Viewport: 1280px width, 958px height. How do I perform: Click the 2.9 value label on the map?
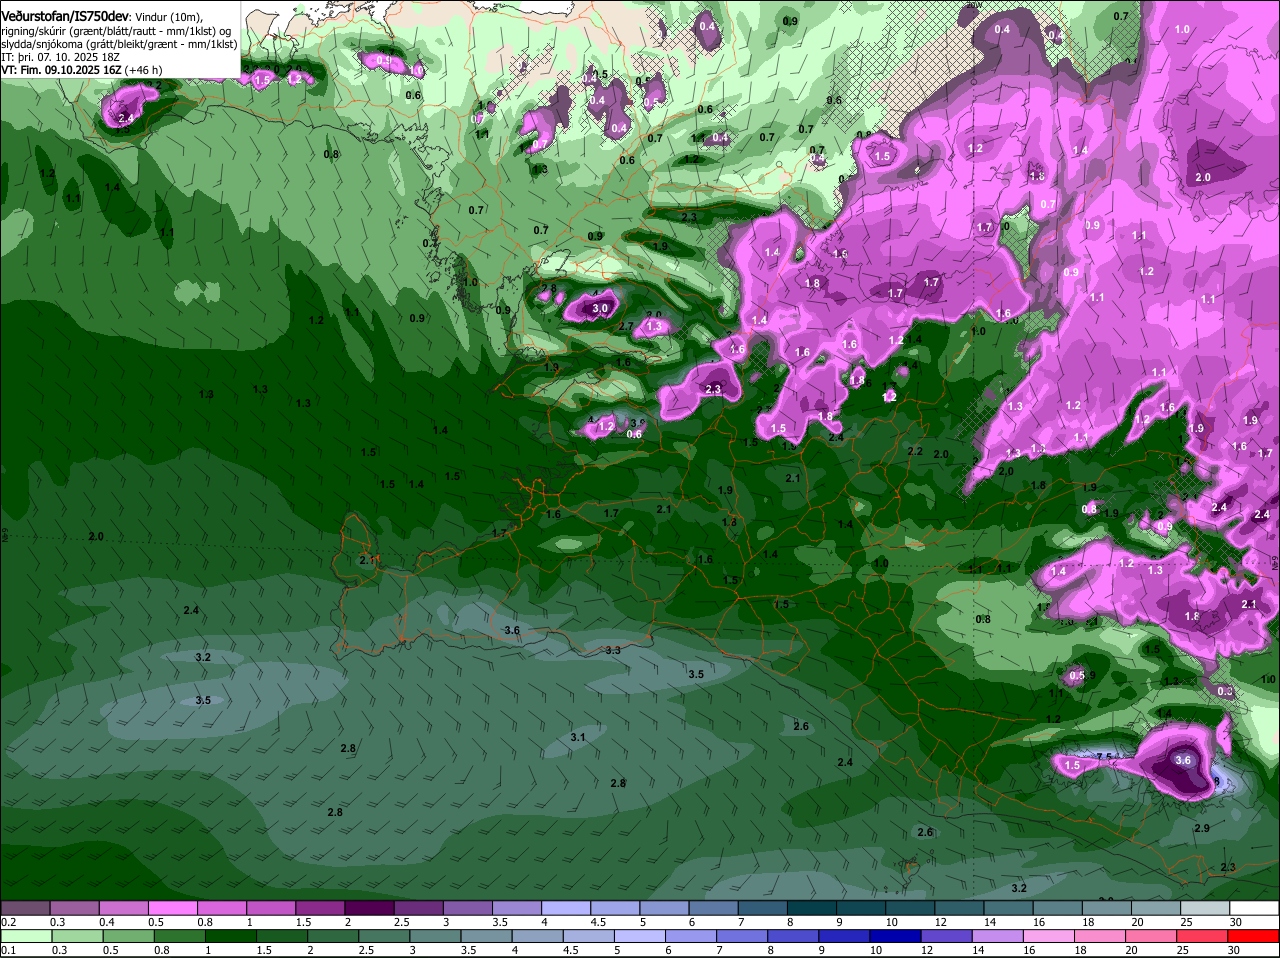pos(1202,828)
